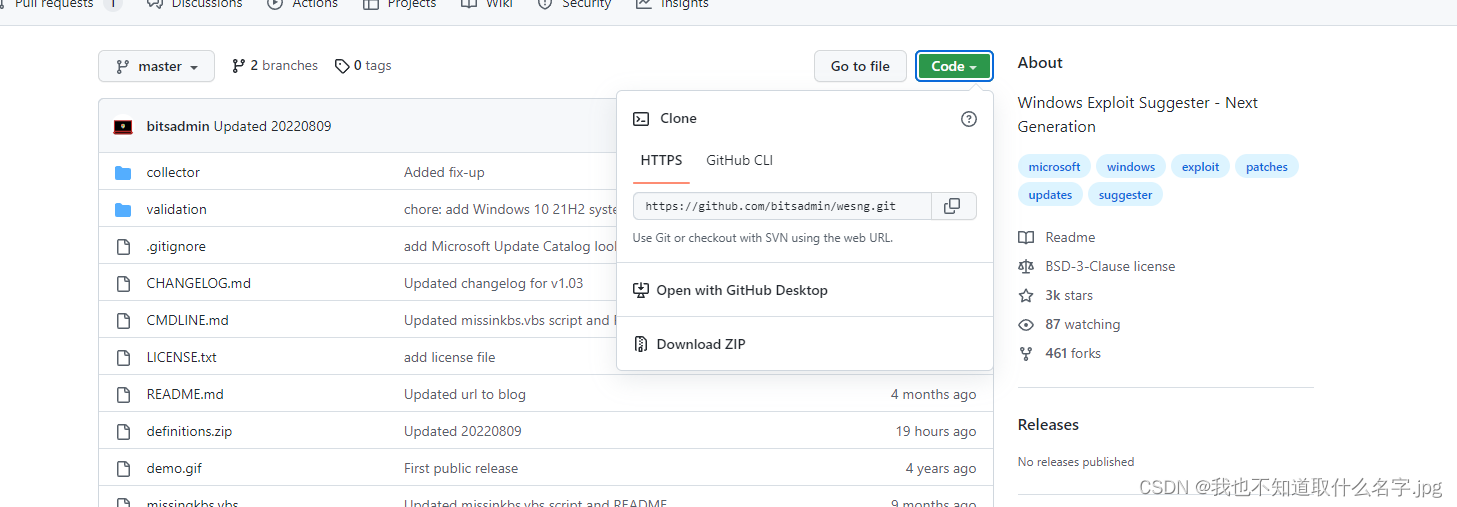Click the patches topic tag
The height and width of the screenshot is (507, 1457).
[1267, 167]
